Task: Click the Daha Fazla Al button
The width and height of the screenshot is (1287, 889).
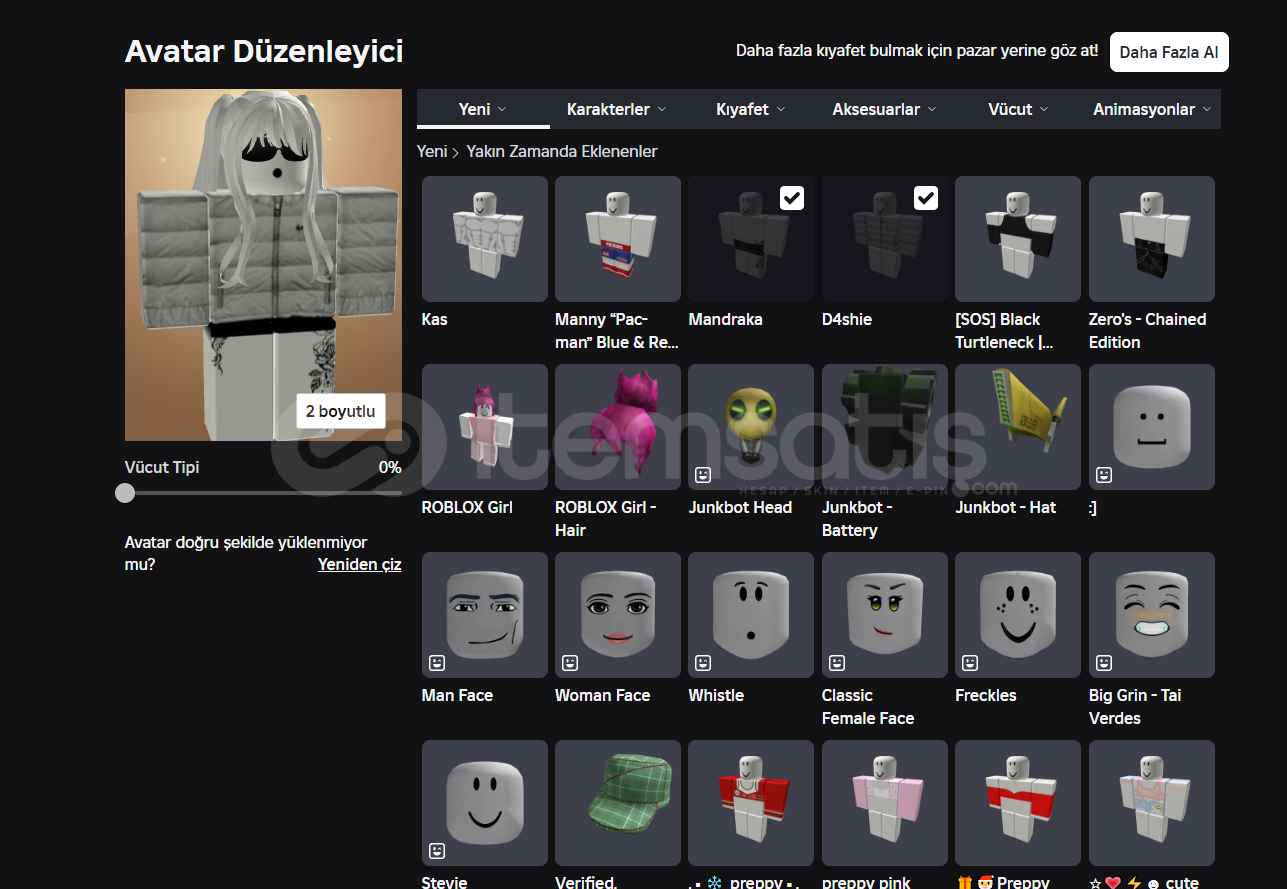Action: pyautogui.click(x=1169, y=52)
